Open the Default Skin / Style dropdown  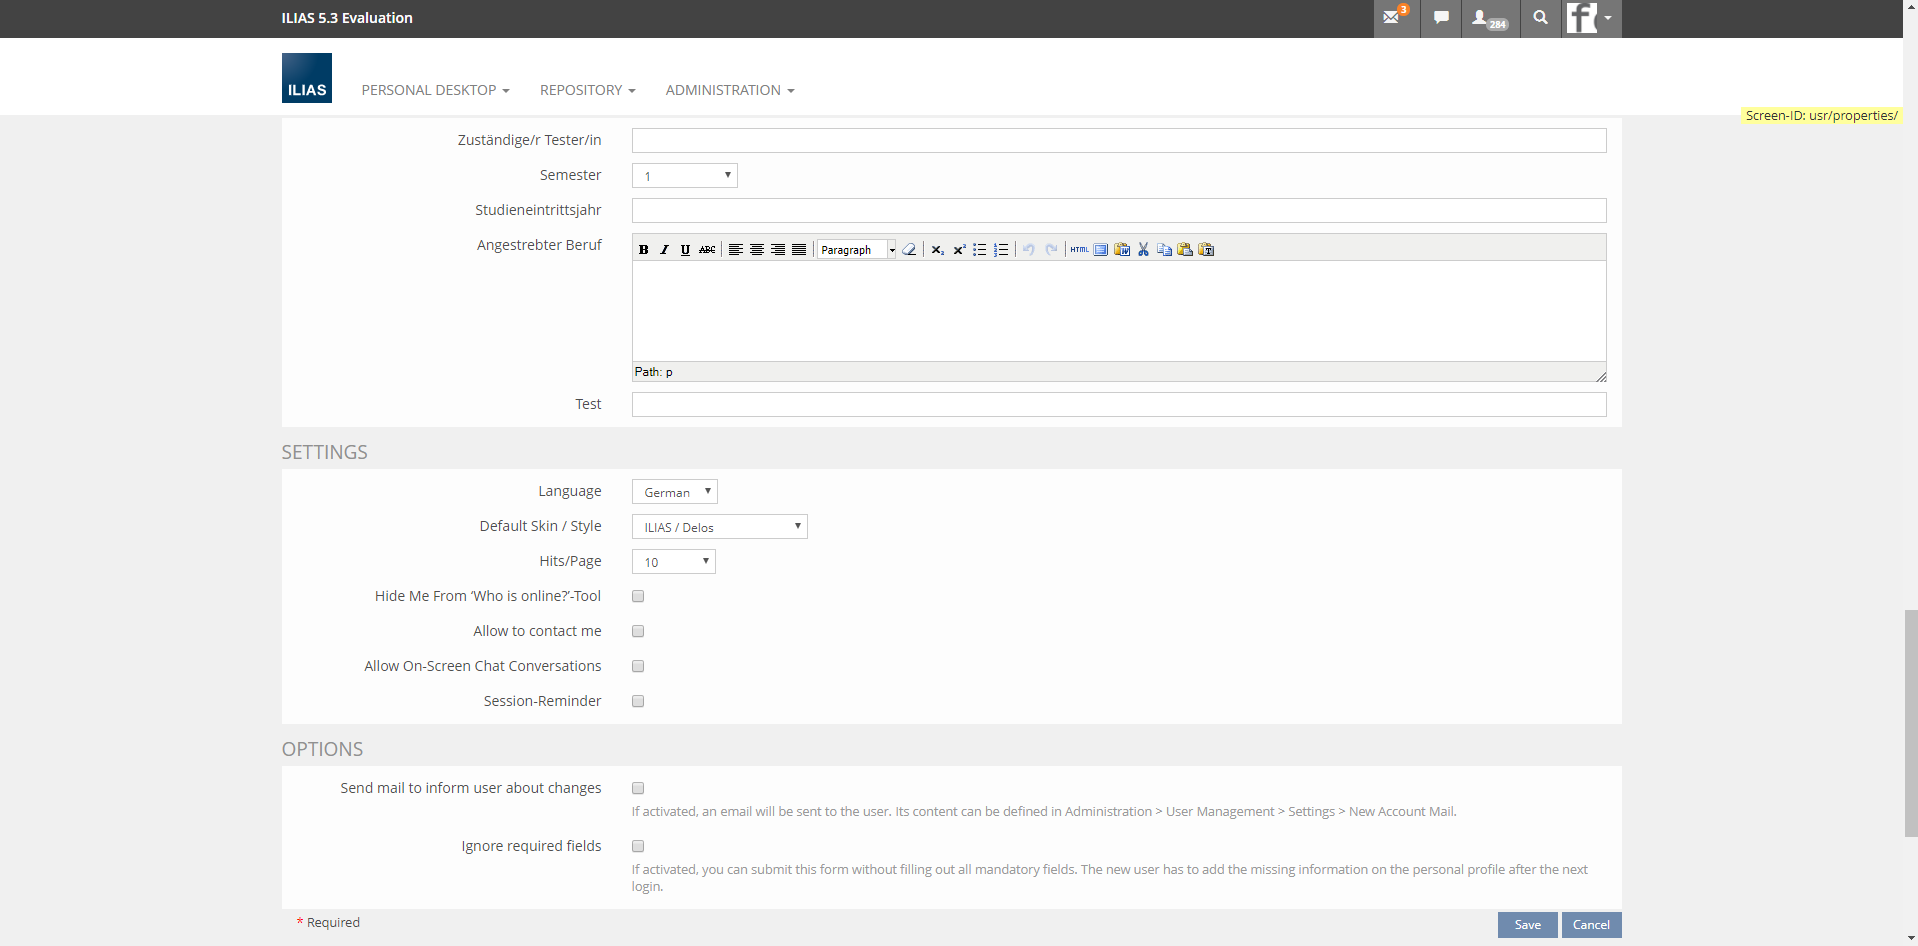coord(719,527)
